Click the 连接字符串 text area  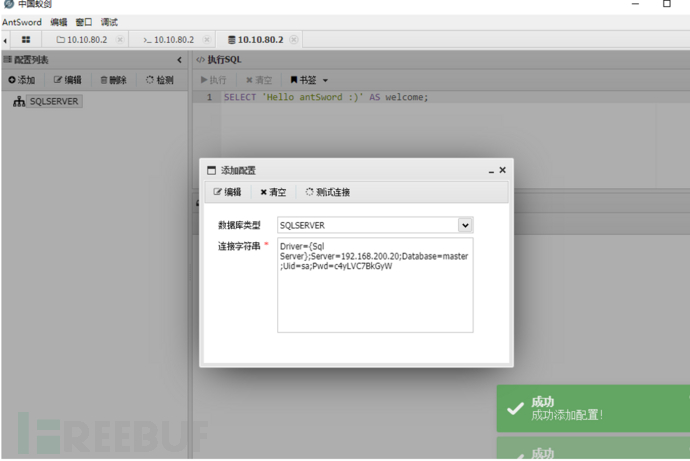coord(375,285)
